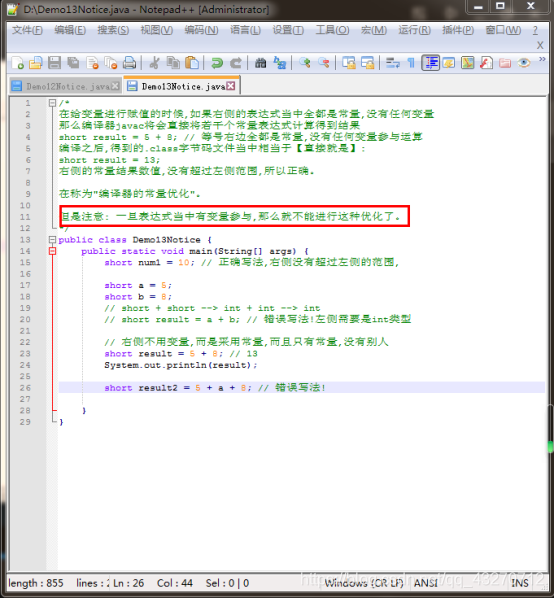Switch to the Demo12Notice.java tab
This screenshot has width=554, height=598.
tap(65, 87)
